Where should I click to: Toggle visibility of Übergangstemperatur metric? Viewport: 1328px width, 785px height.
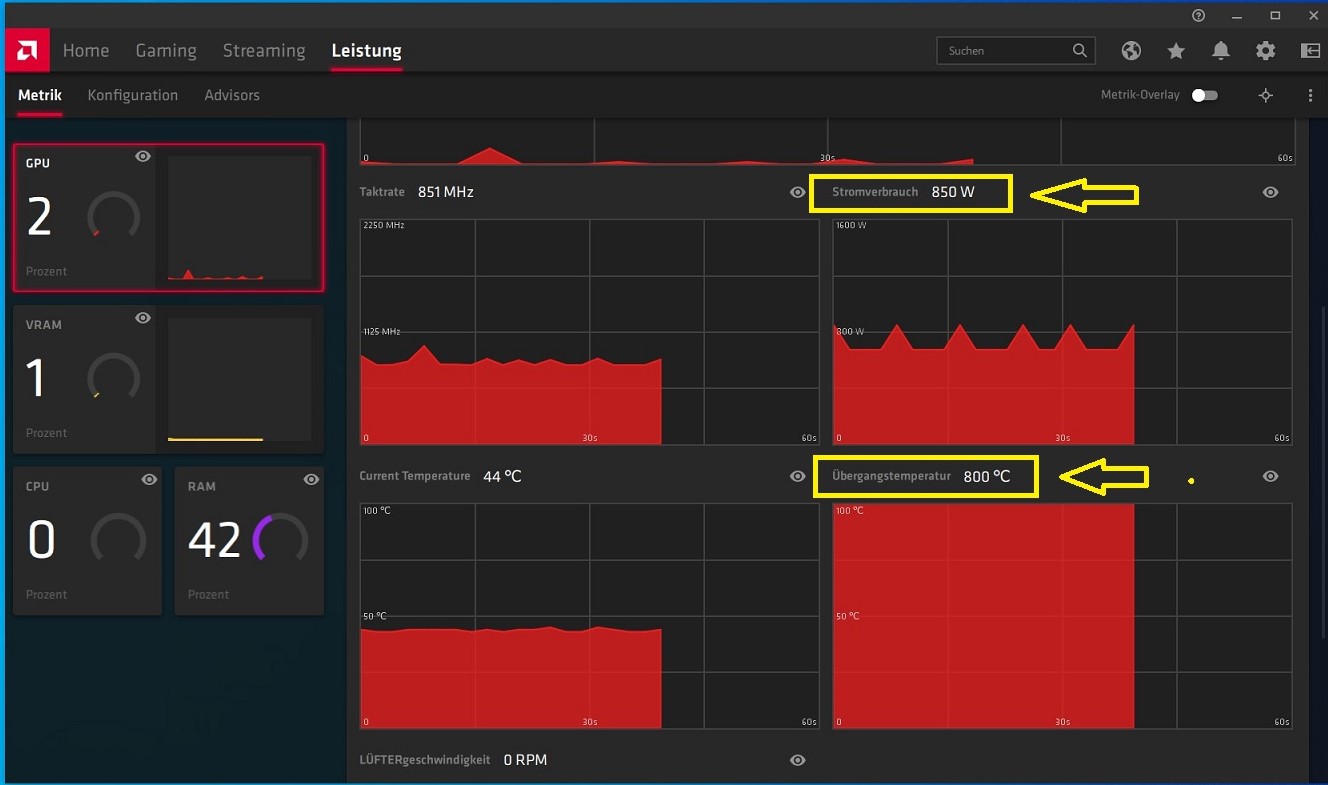(1270, 476)
